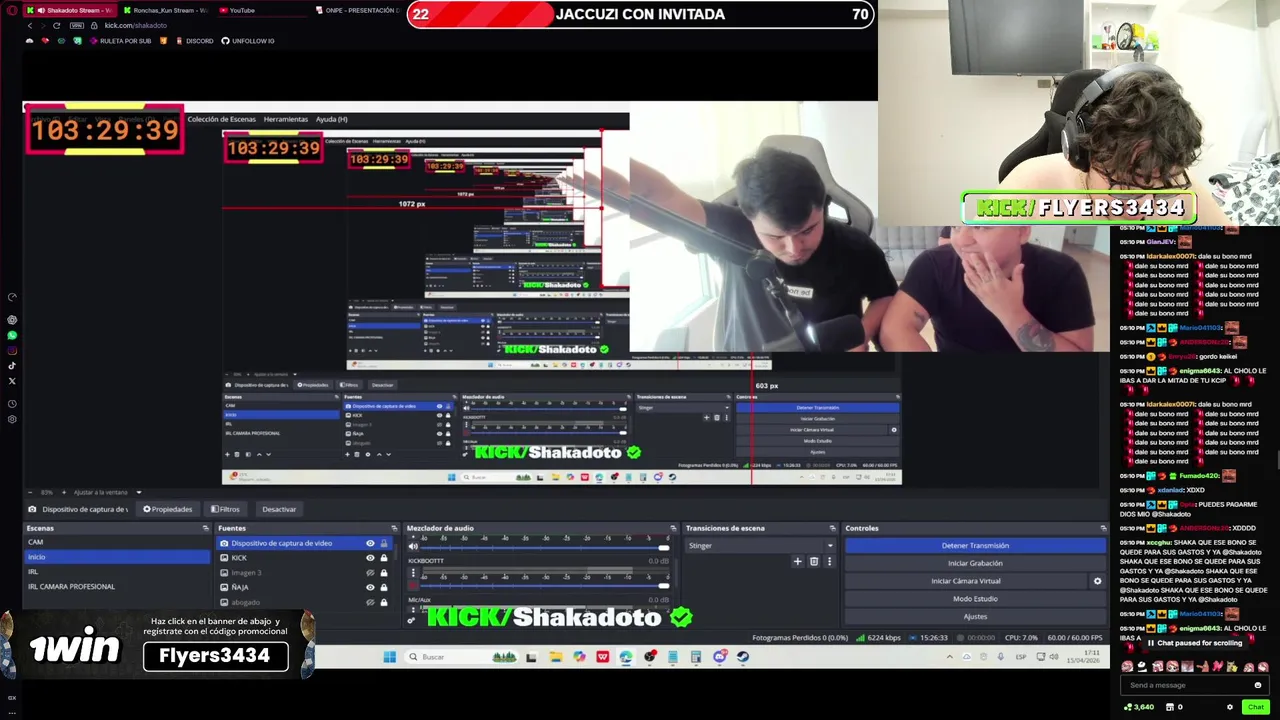Viewport: 1280px width, 720px height.
Task: Open KICKBOOTTT channel options menu
Action: [x=413, y=574]
